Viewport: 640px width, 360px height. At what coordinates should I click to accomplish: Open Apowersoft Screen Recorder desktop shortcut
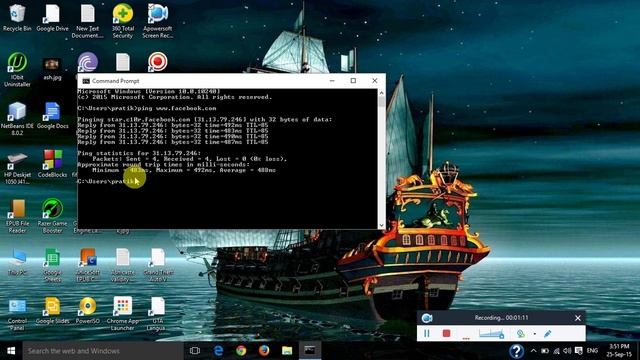[x=158, y=21]
